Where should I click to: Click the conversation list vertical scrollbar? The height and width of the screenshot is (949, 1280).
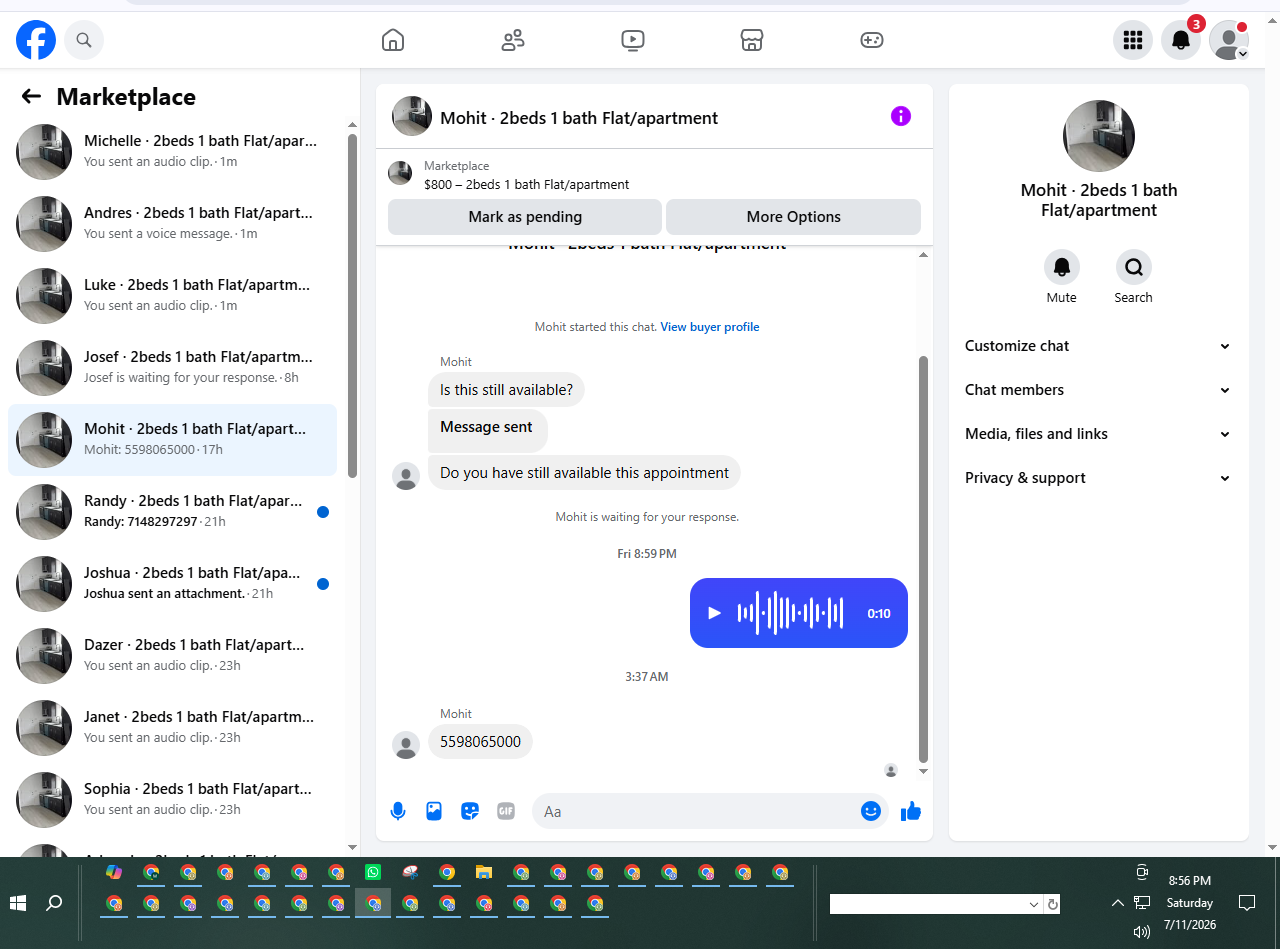[x=352, y=305]
